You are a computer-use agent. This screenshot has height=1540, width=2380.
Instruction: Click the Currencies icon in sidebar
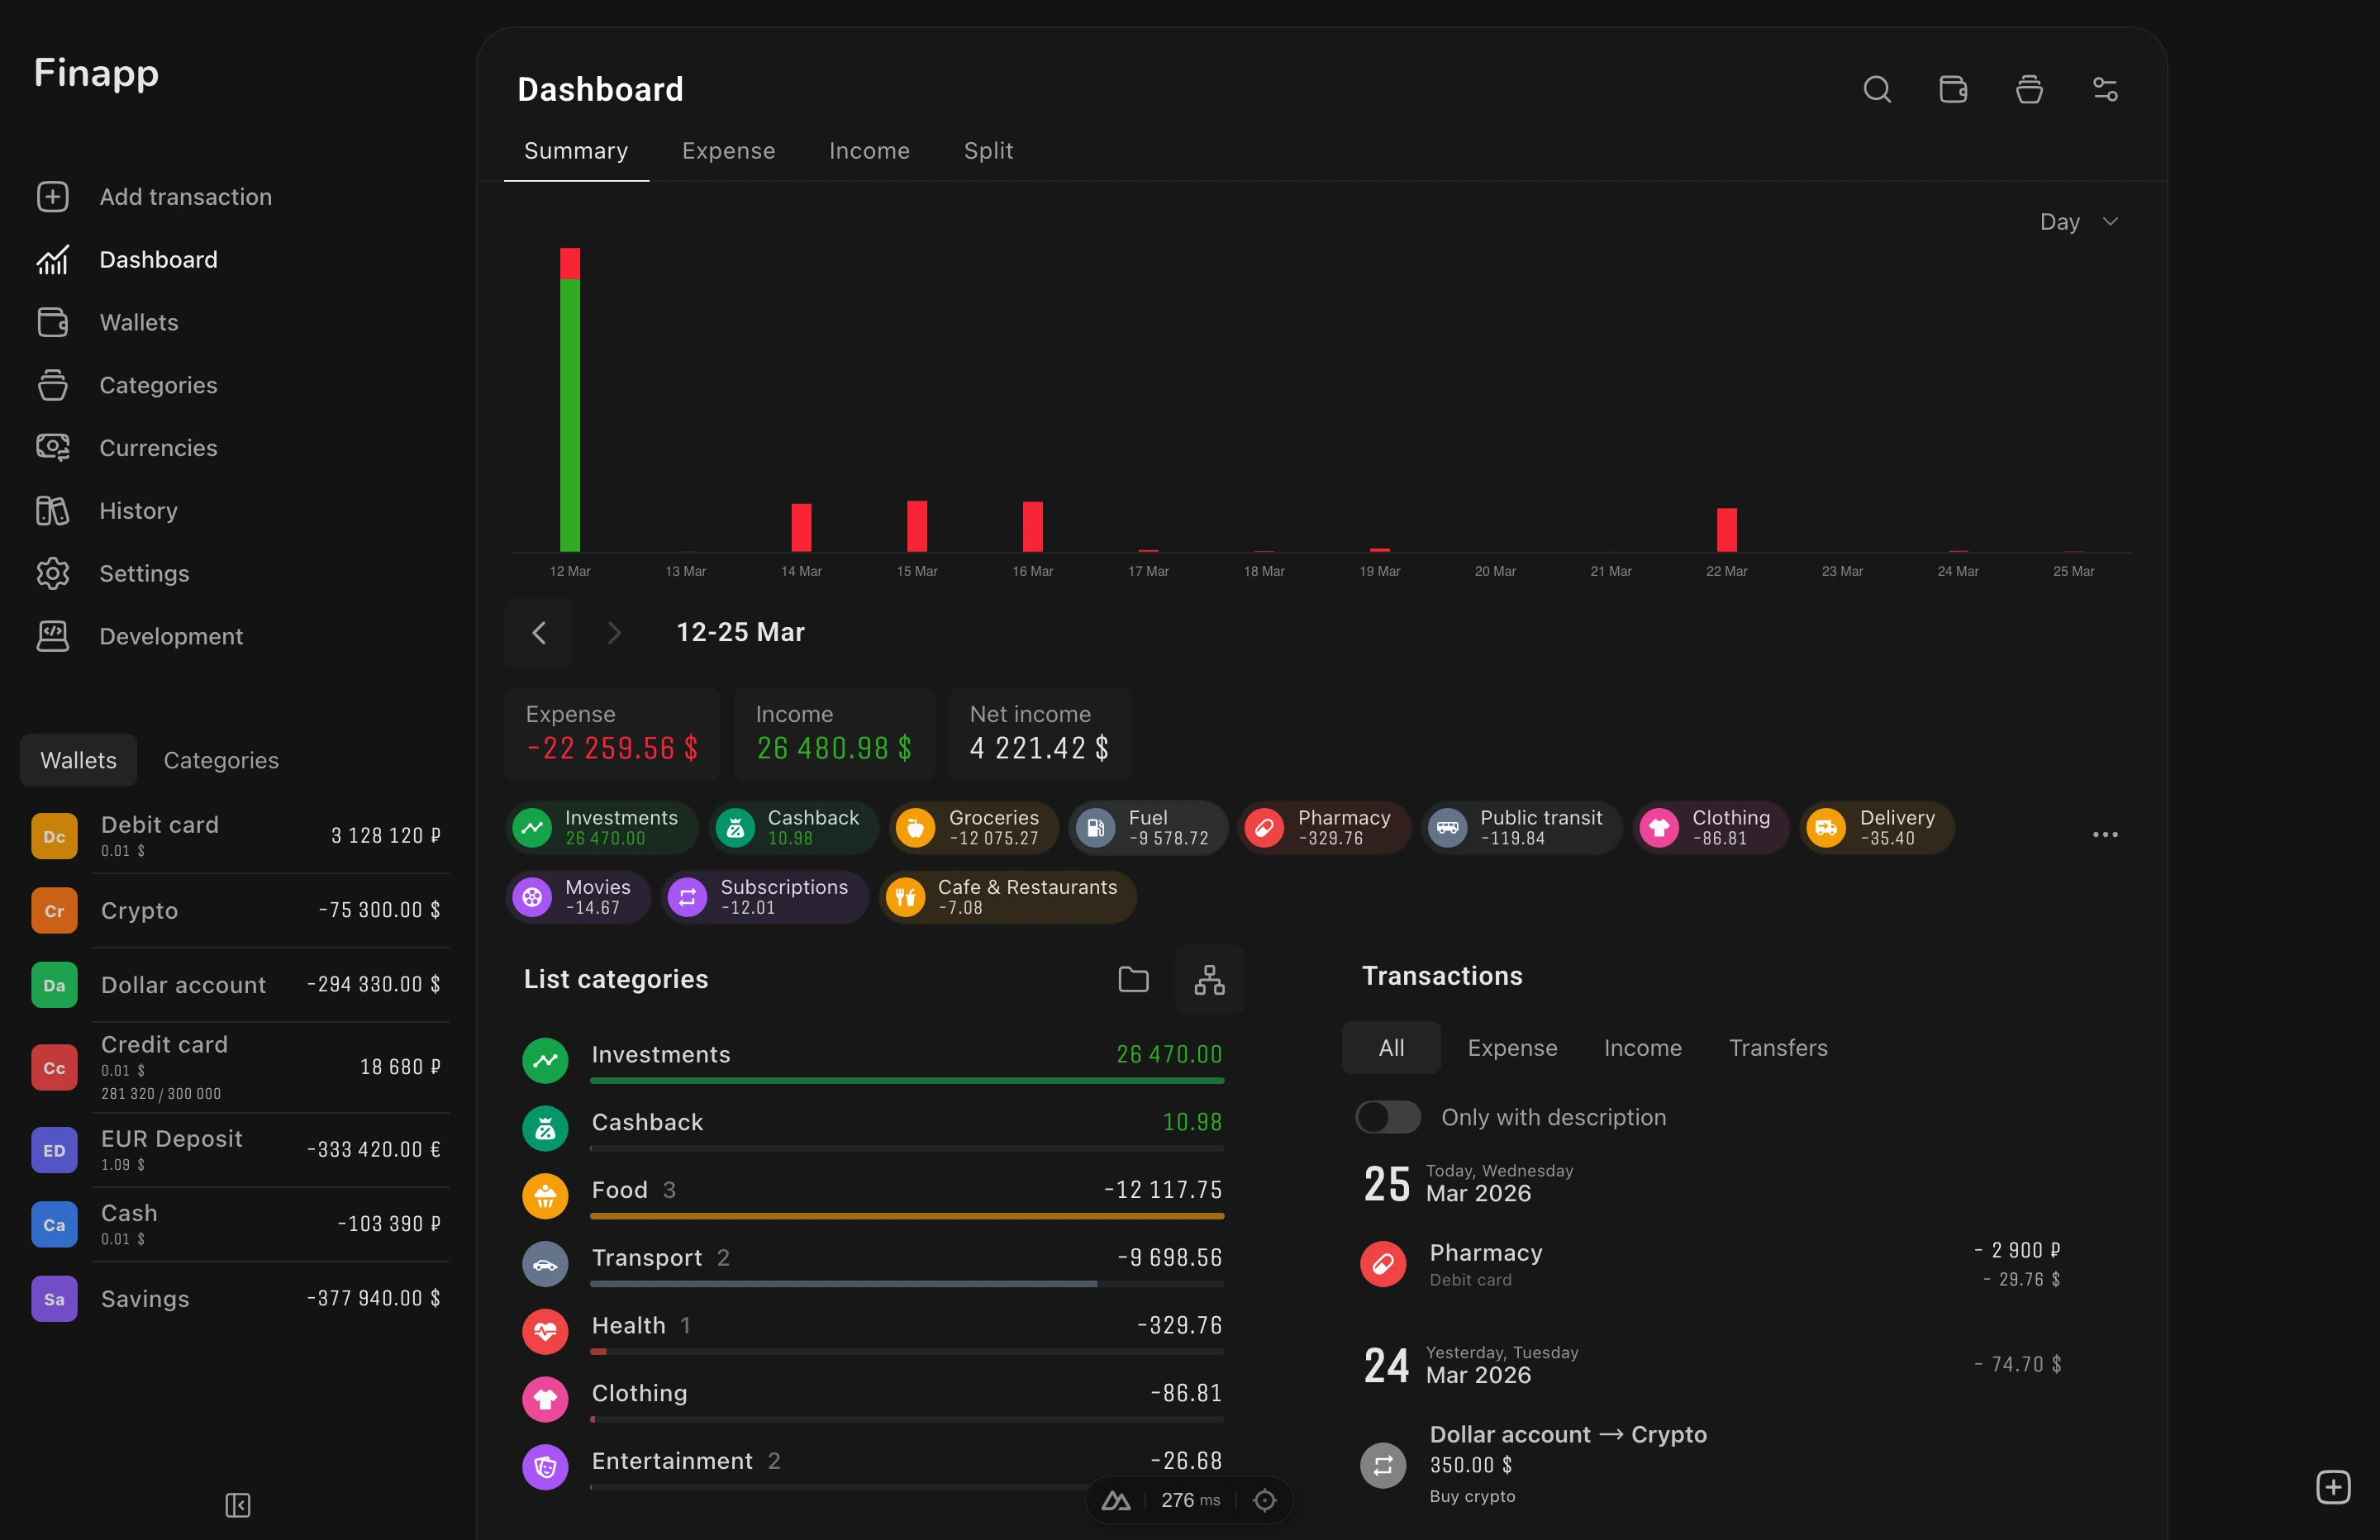[53, 448]
